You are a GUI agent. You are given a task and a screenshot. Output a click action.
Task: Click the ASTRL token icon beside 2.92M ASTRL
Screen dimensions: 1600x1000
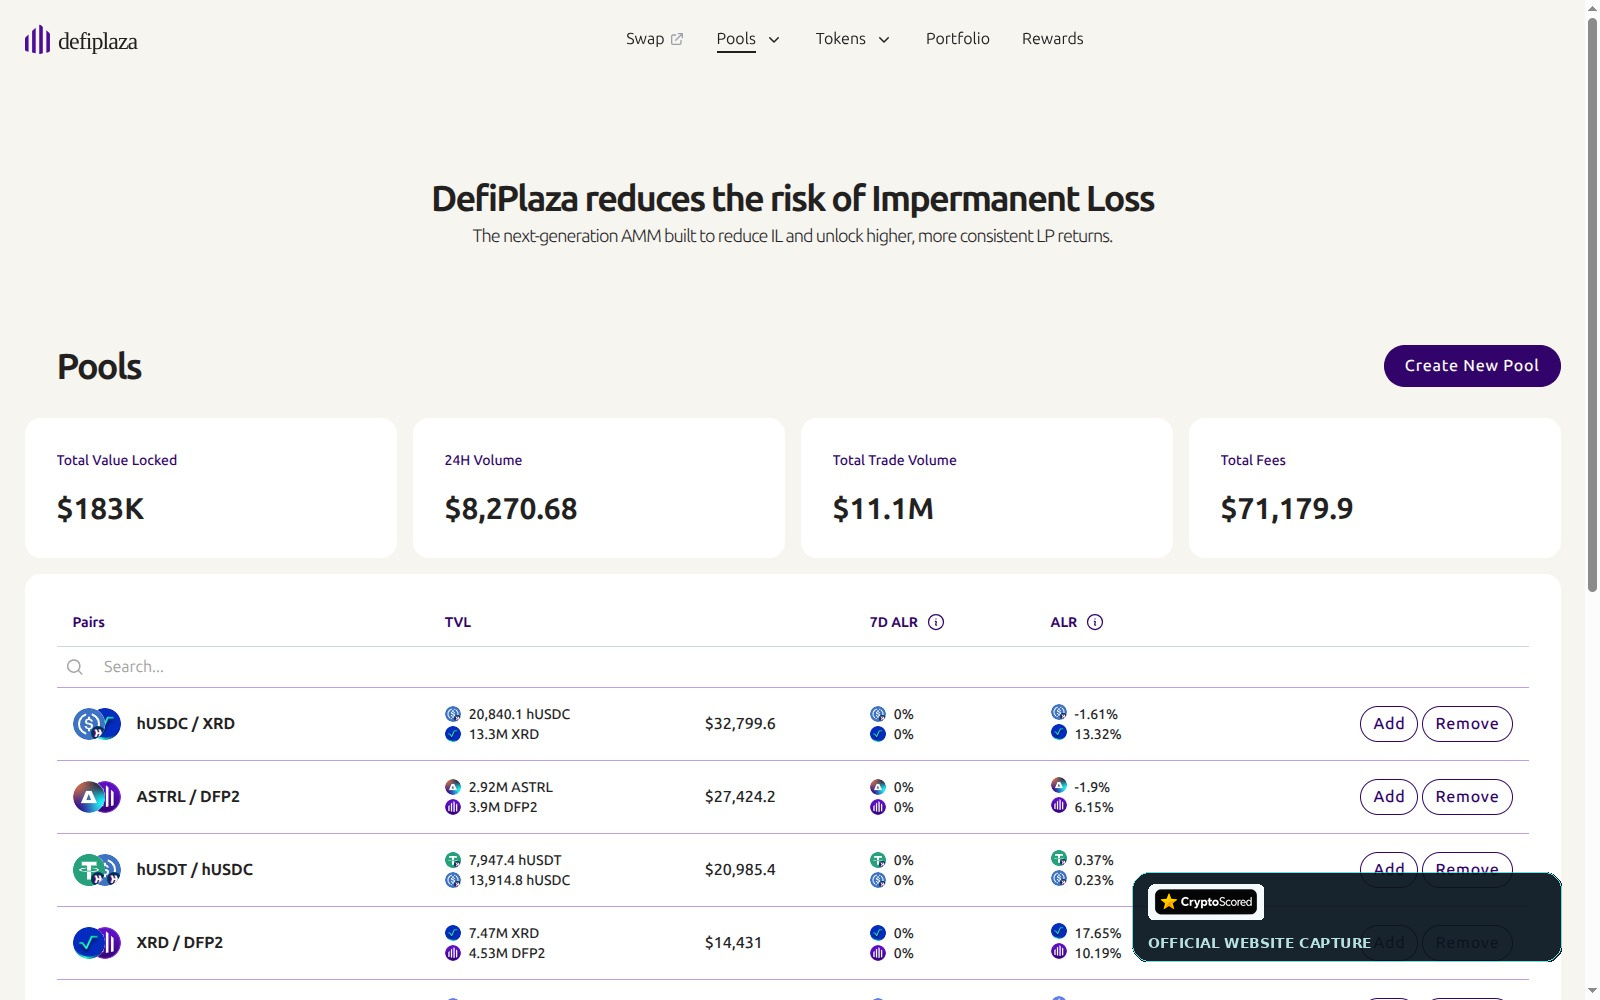tap(453, 787)
